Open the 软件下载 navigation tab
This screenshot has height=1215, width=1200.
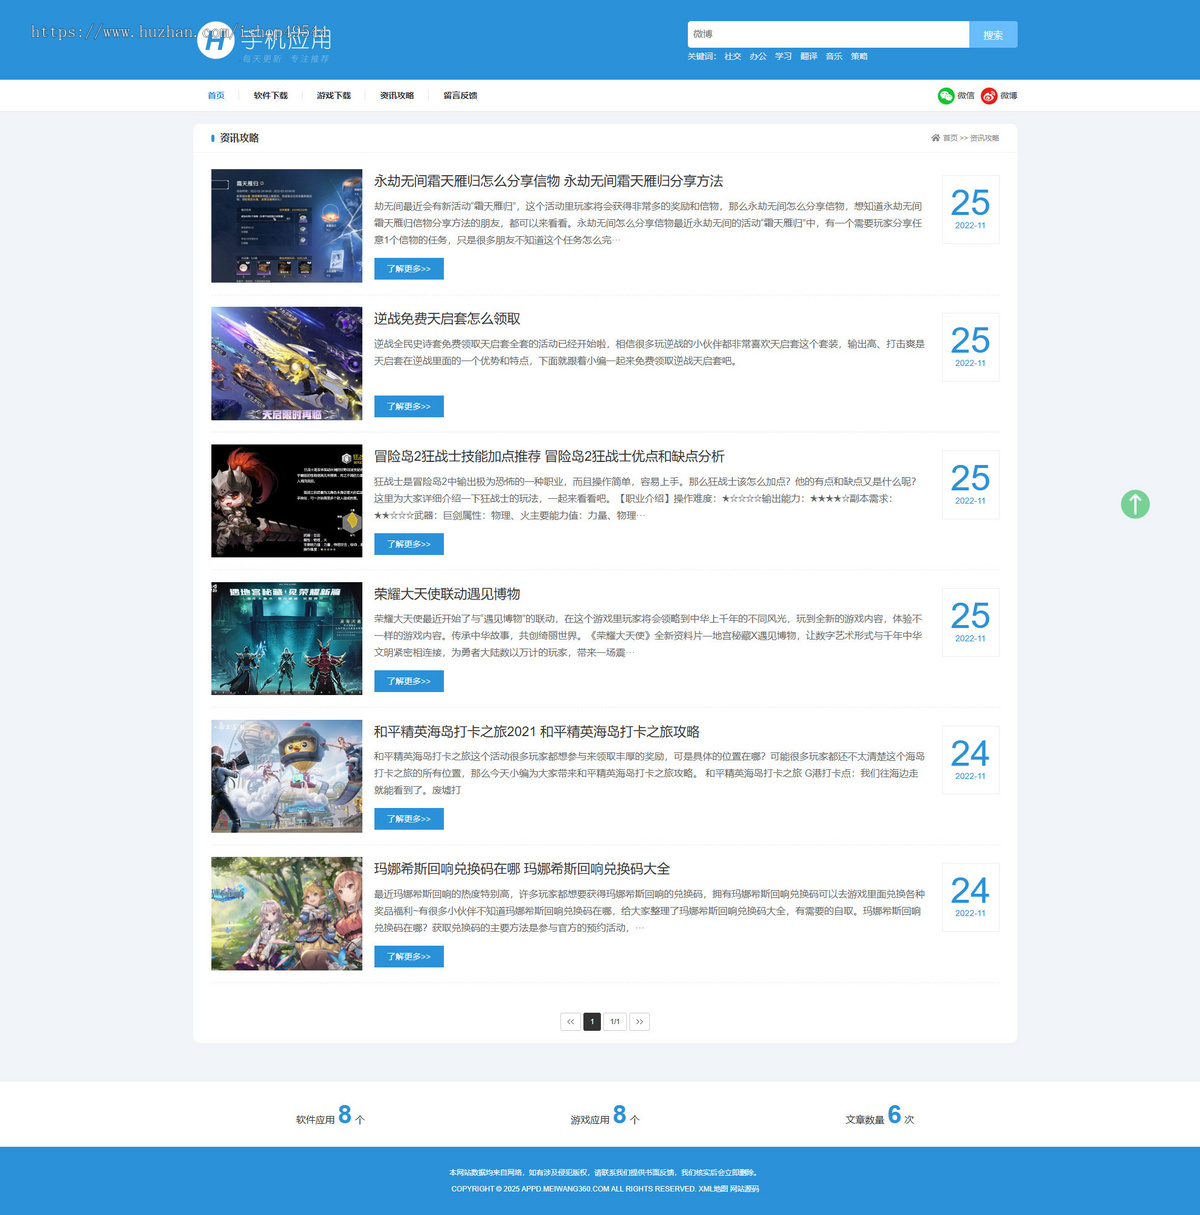pos(270,96)
